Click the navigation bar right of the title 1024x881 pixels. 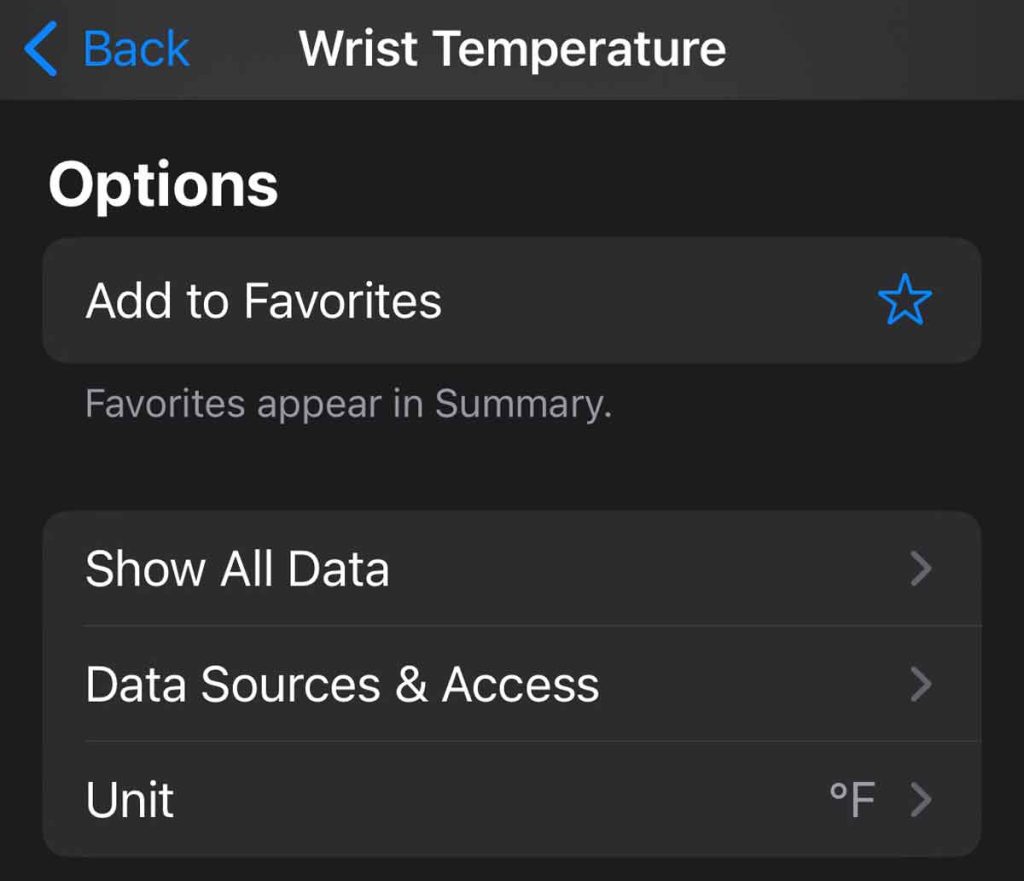click(x=880, y=49)
